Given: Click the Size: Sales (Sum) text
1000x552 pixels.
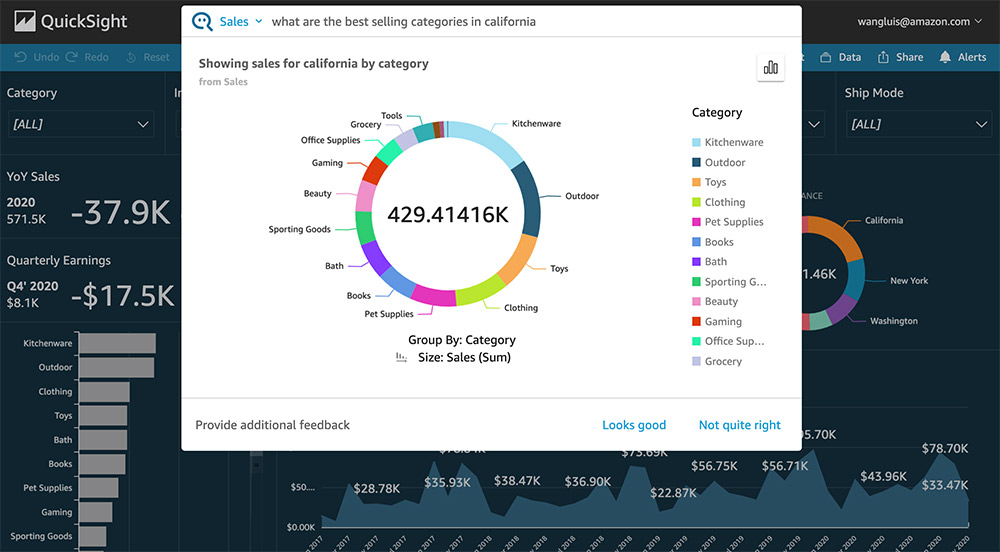Looking at the screenshot, I should (x=464, y=358).
